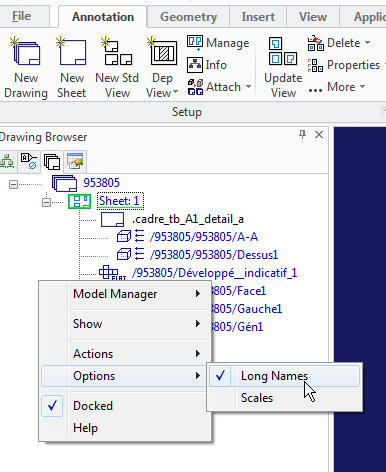Click the Update View icon
Screen dimensions: 386x472
coord(283,51)
